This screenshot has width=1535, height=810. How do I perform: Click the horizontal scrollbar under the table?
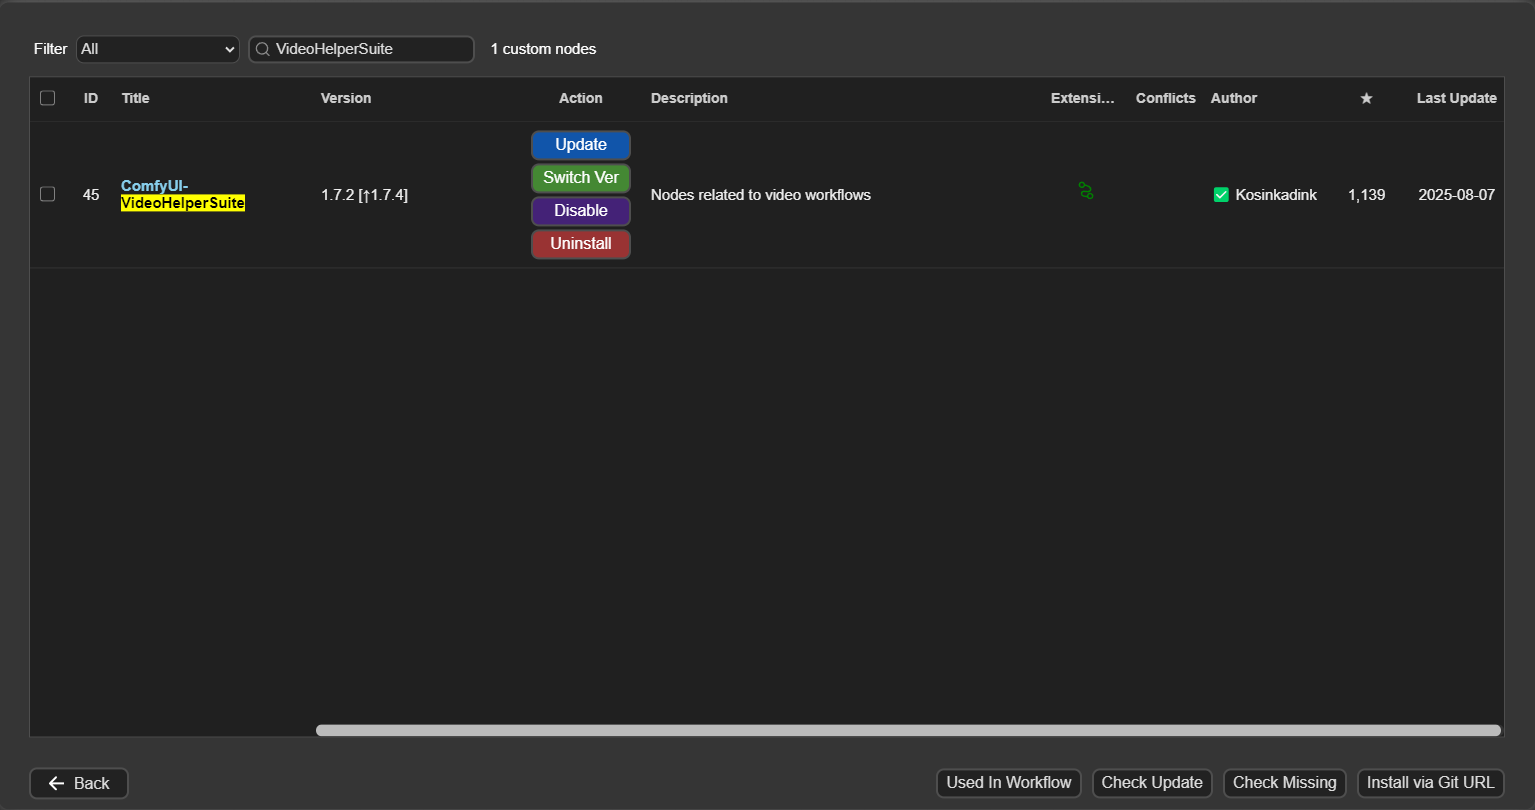(x=907, y=730)
